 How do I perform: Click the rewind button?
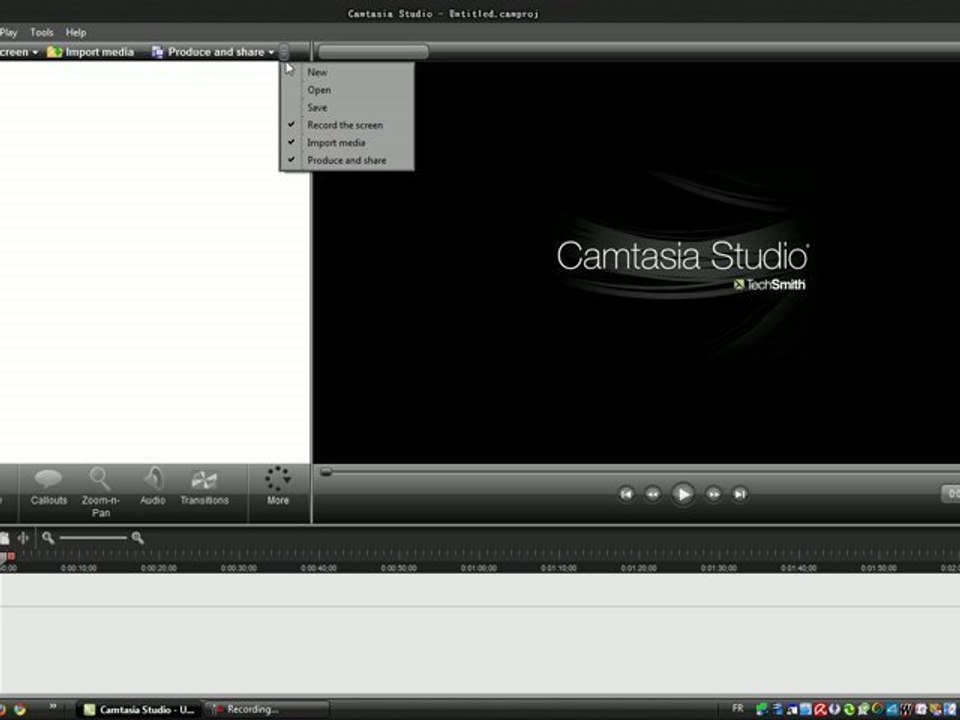tap(653, 494)
